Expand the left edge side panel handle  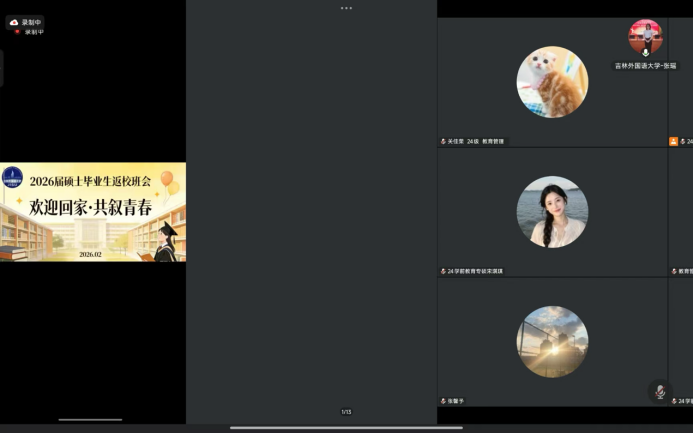2,68
